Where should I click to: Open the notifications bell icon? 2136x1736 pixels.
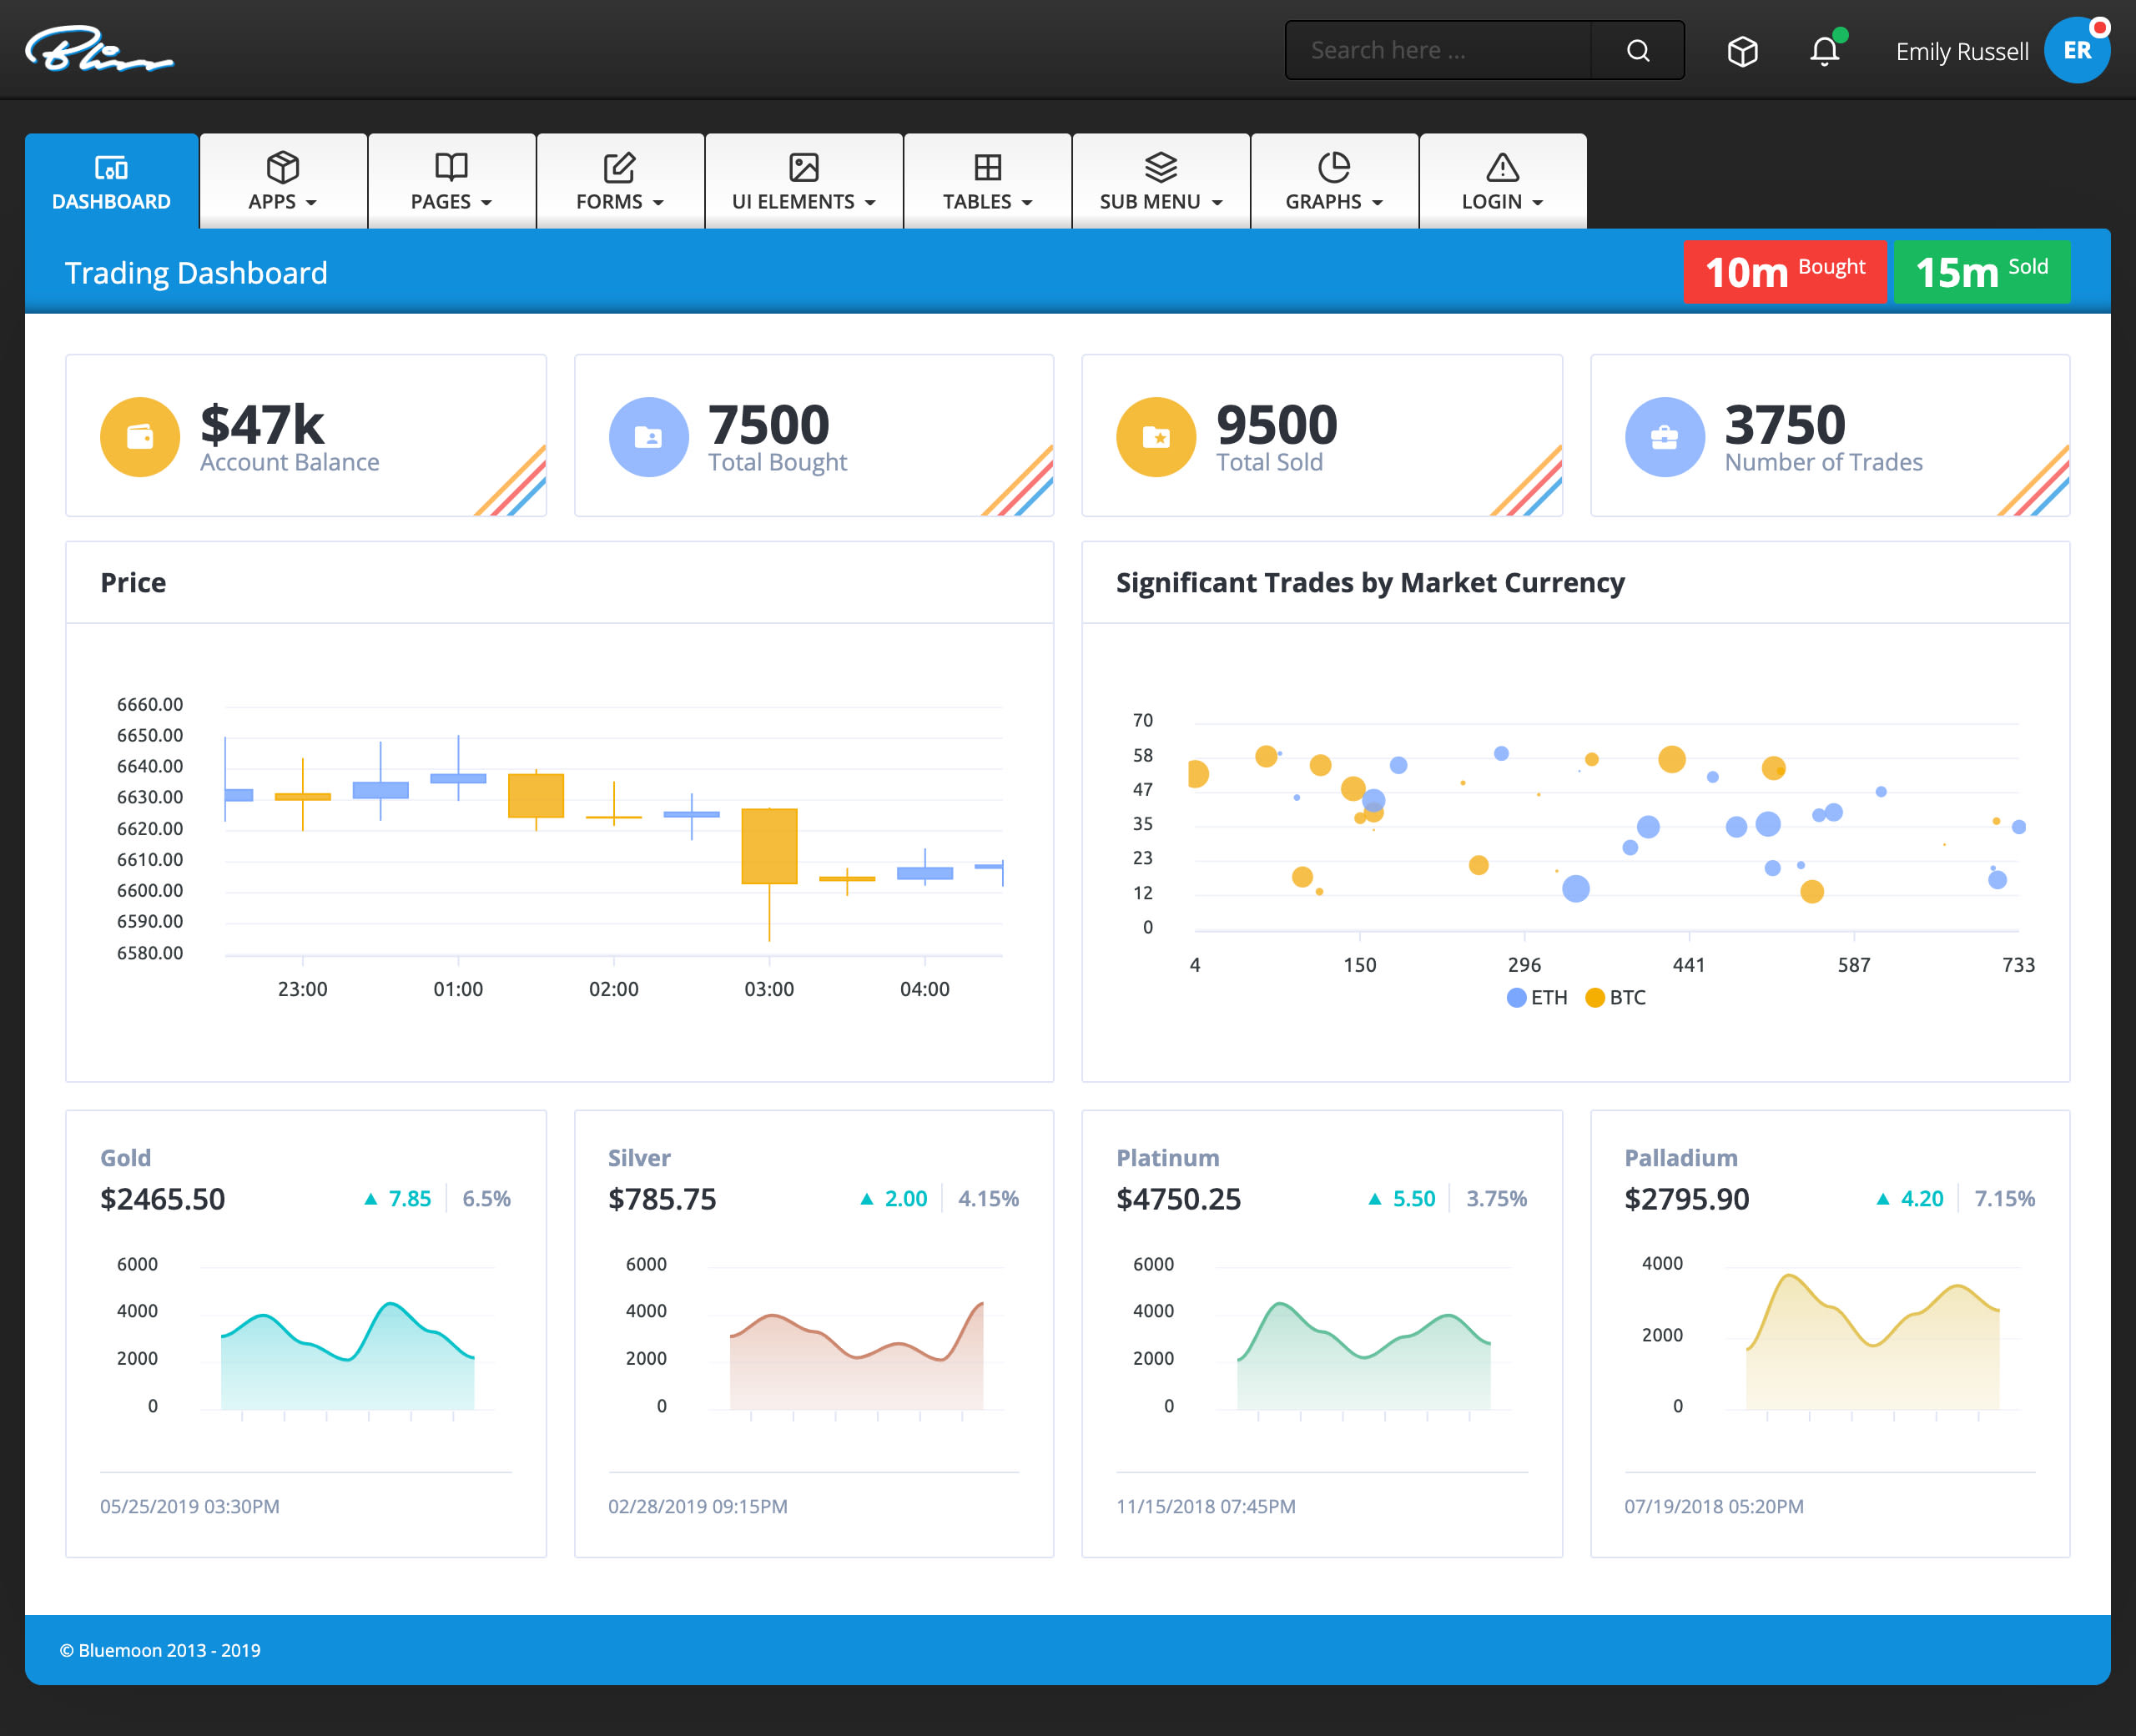(x=1824, y=51)
